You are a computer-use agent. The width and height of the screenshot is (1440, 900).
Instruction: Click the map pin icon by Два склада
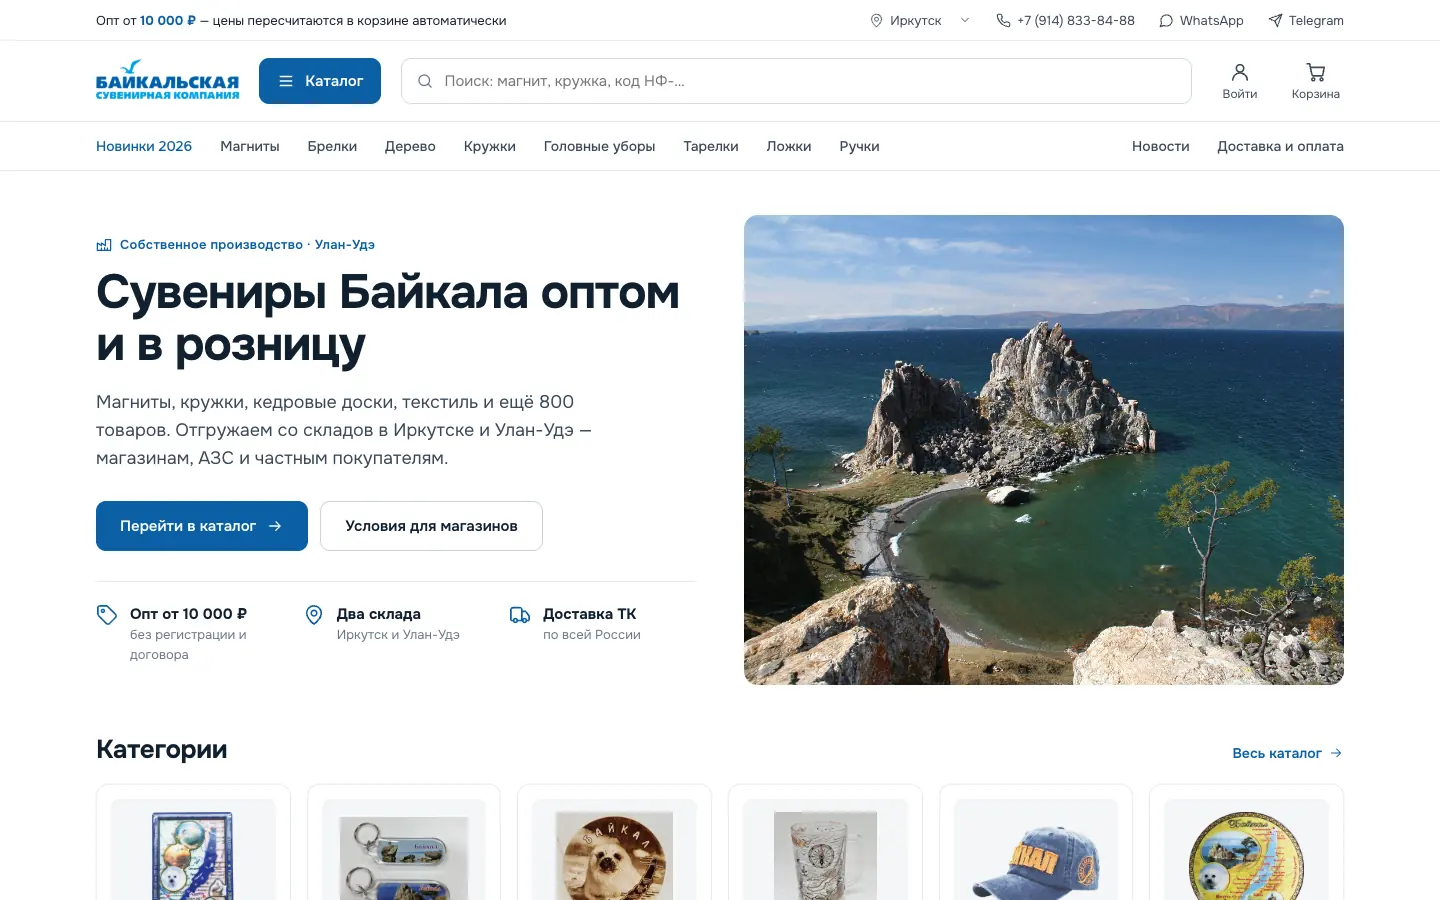[314, 615]
